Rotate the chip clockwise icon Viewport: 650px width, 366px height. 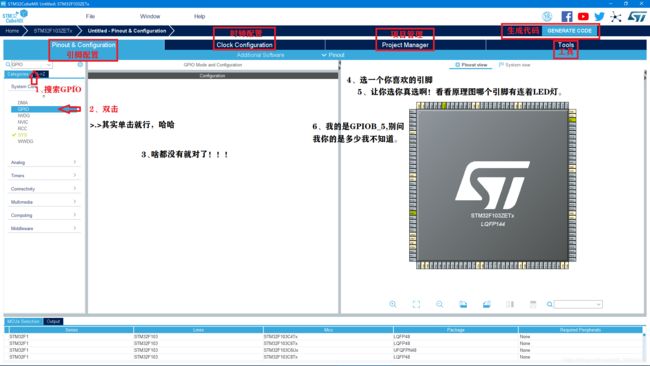coord(463,304)
